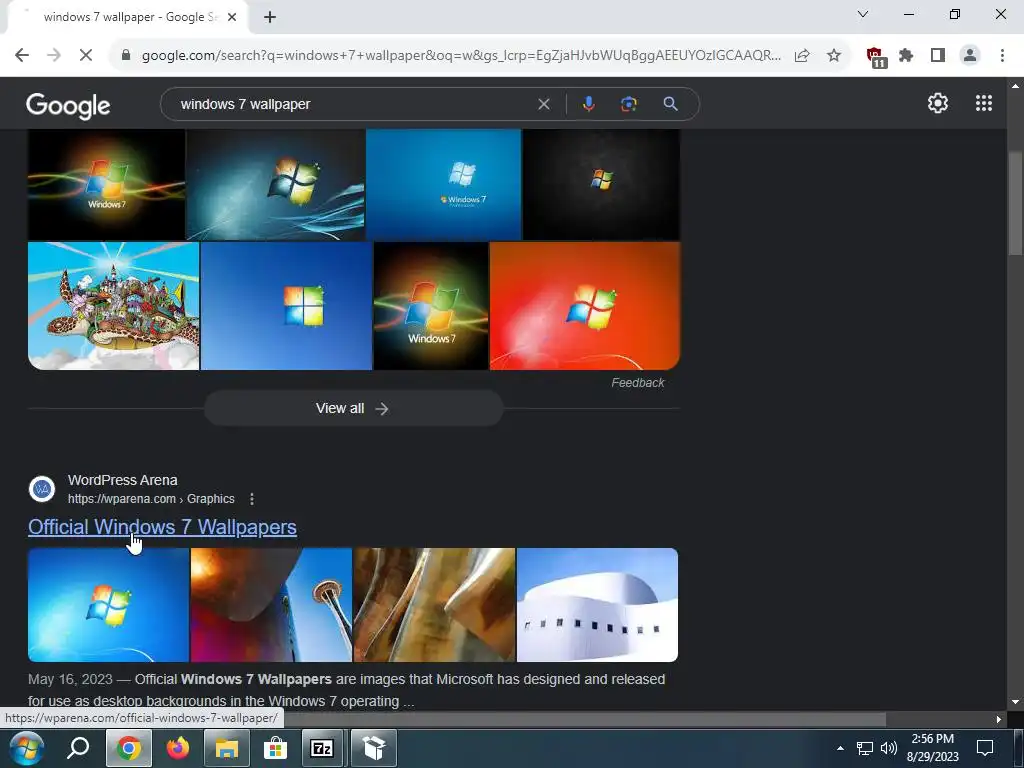Click the Chrome address bar URL
This screenshot has width=1024, height=768.
pyautogui.click(x=461, y=56)
